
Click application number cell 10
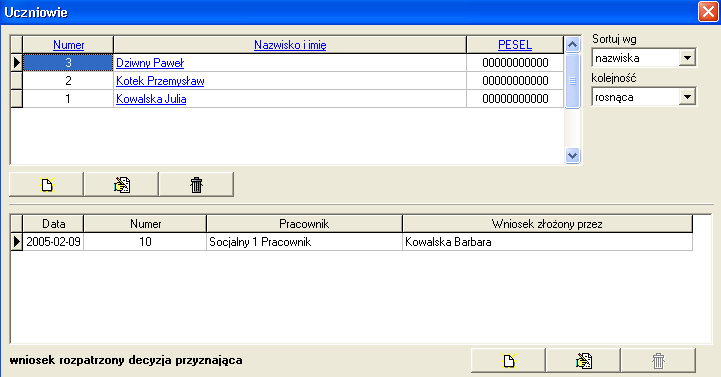pyautogui.click(x=145, y=242)
